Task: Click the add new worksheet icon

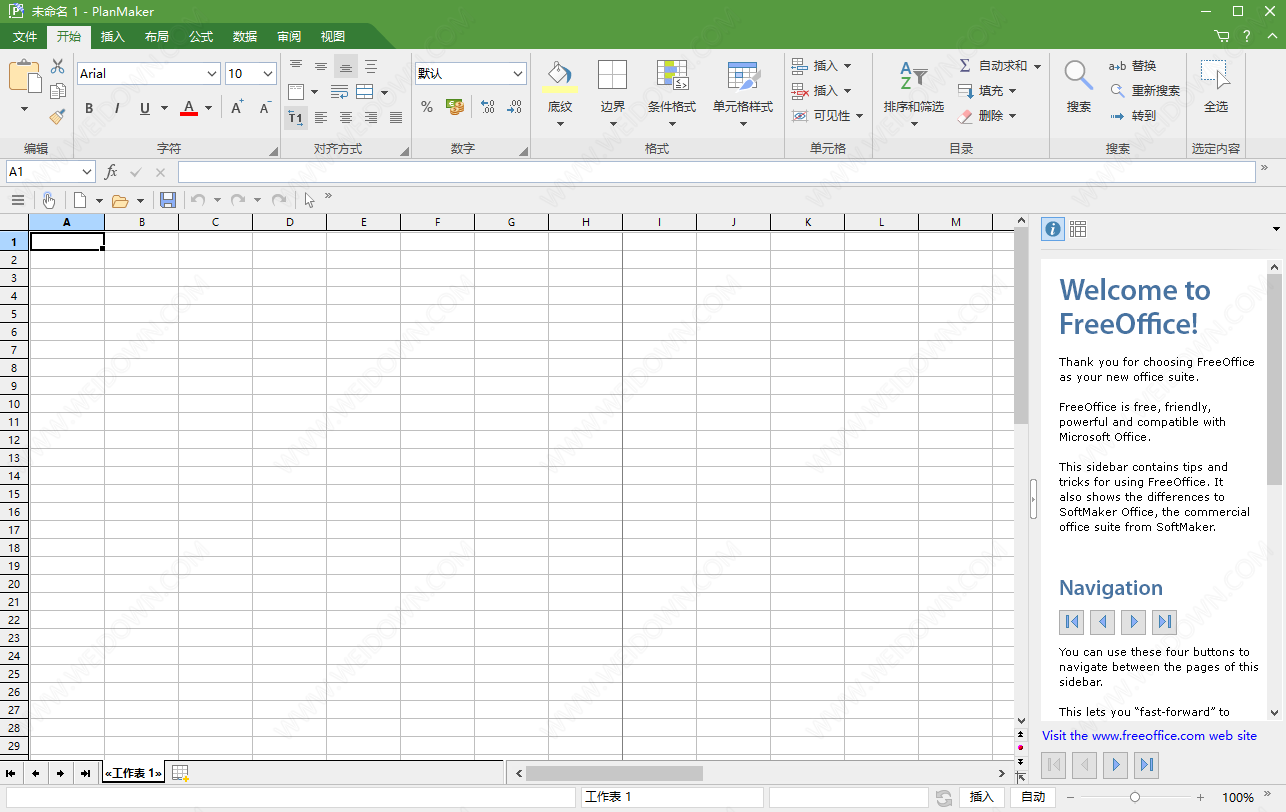Action: pos(180,773)
